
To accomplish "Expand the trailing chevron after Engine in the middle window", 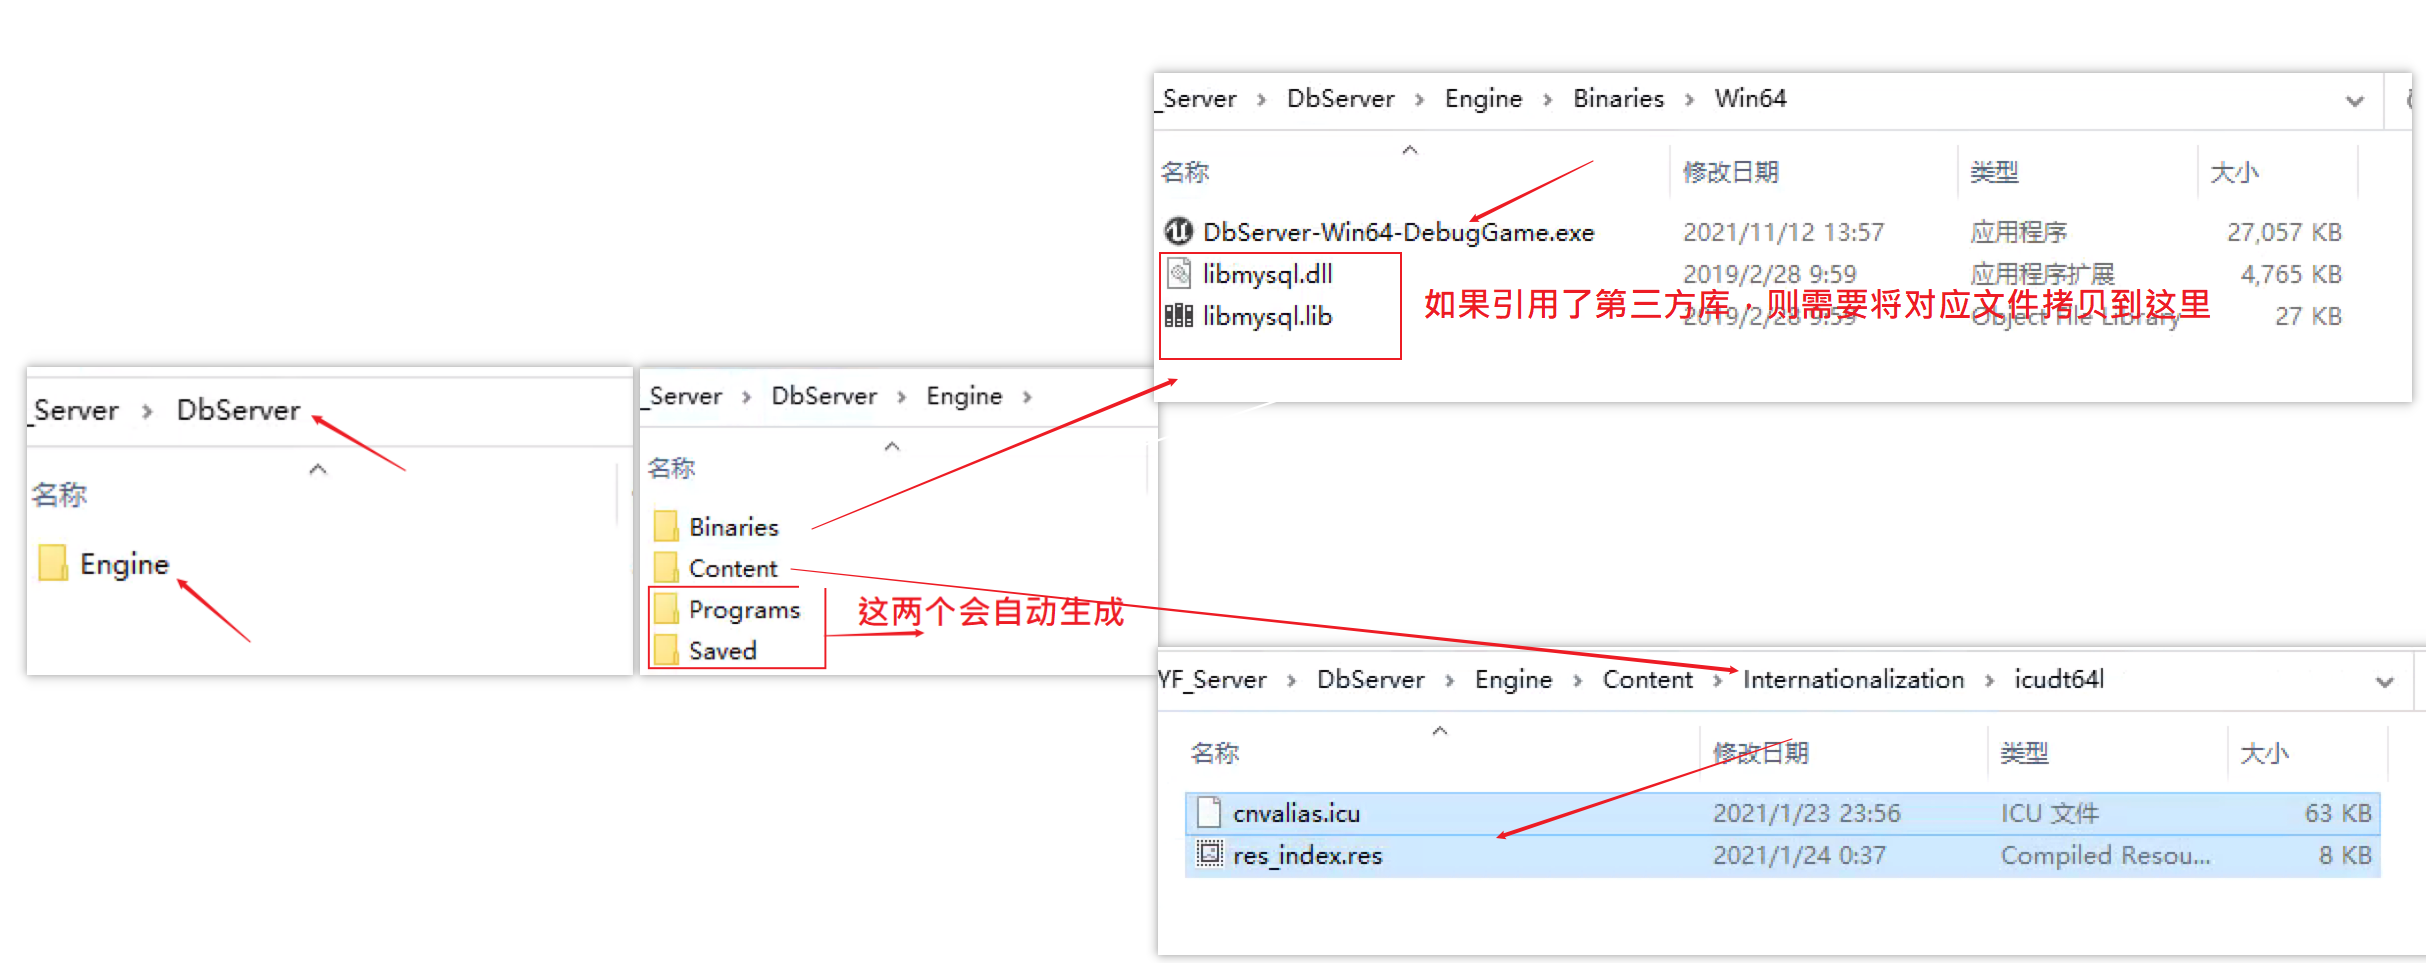I will click(1026, 397).
